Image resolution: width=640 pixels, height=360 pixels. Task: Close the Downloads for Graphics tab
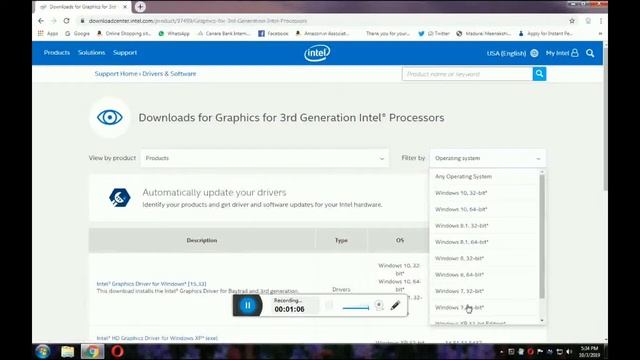(125, 7)
